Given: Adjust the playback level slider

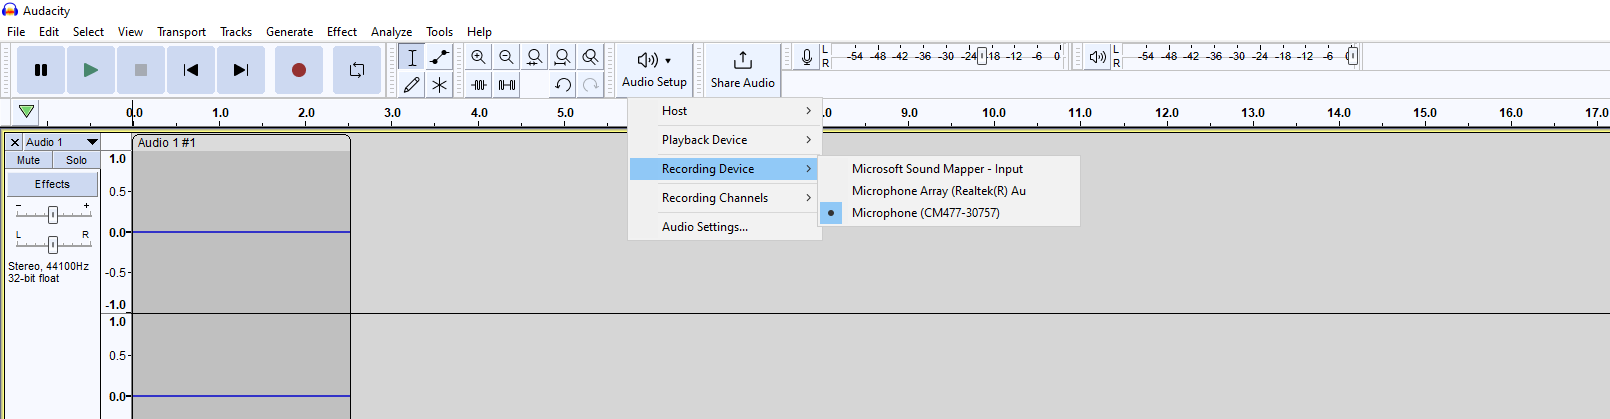Looking at the screenshot, I should click(x=1352, y=56).
